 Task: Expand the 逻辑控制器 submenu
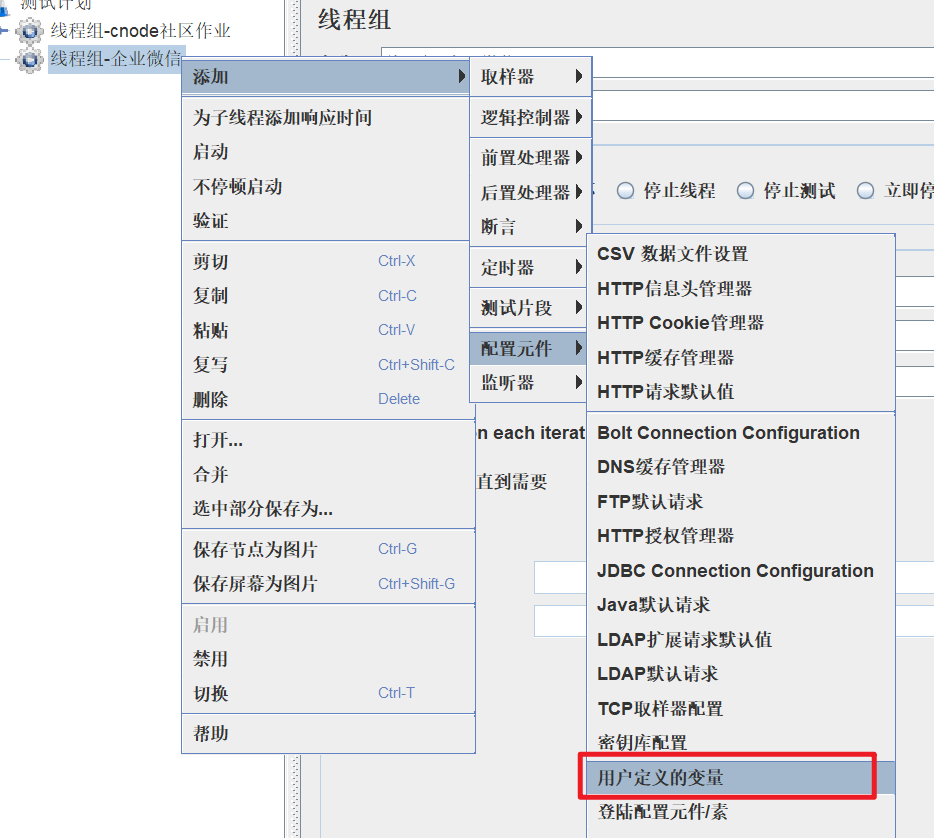click(x=530, y=117)
